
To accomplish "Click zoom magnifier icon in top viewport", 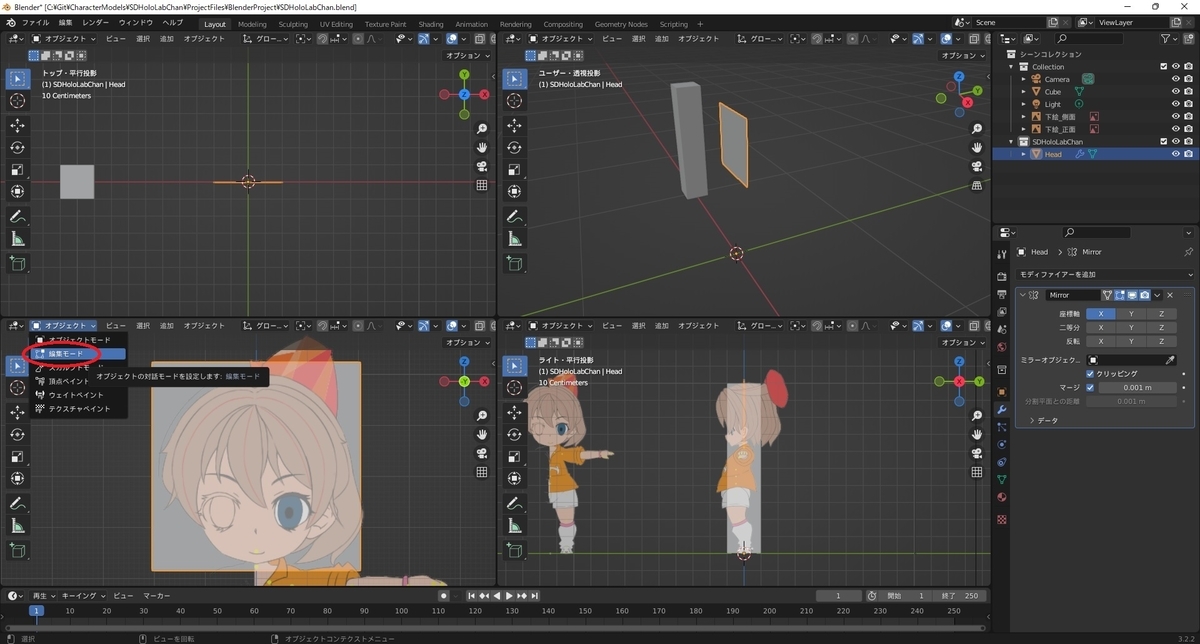I will point(482,129).
